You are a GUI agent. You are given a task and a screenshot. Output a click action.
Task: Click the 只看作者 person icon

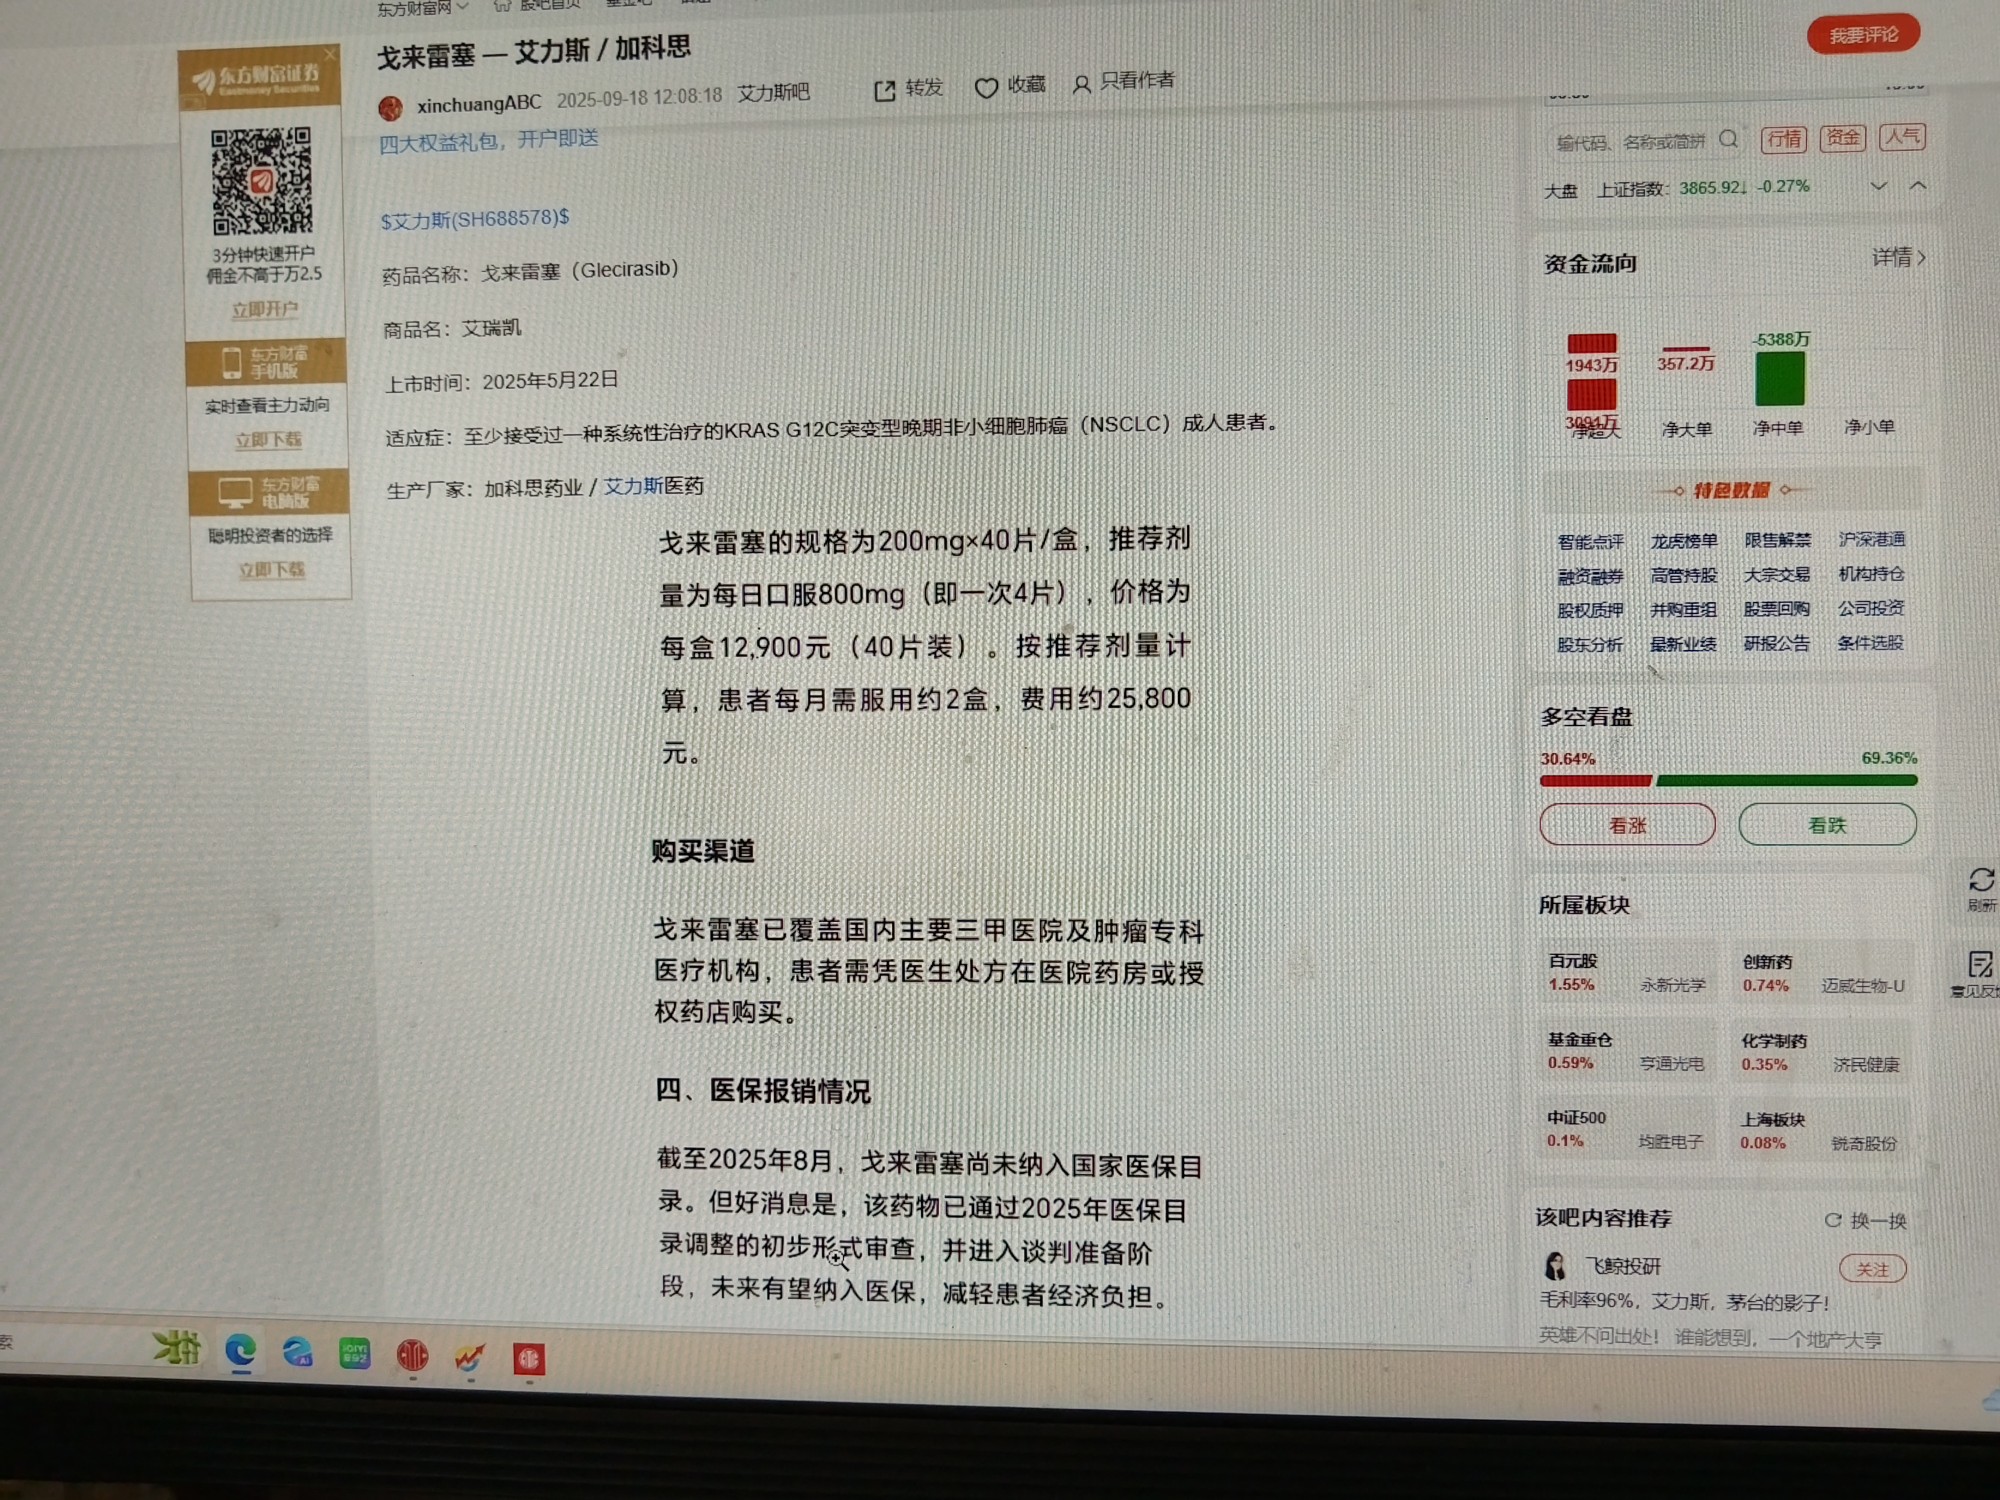(x=1081, y=85)
